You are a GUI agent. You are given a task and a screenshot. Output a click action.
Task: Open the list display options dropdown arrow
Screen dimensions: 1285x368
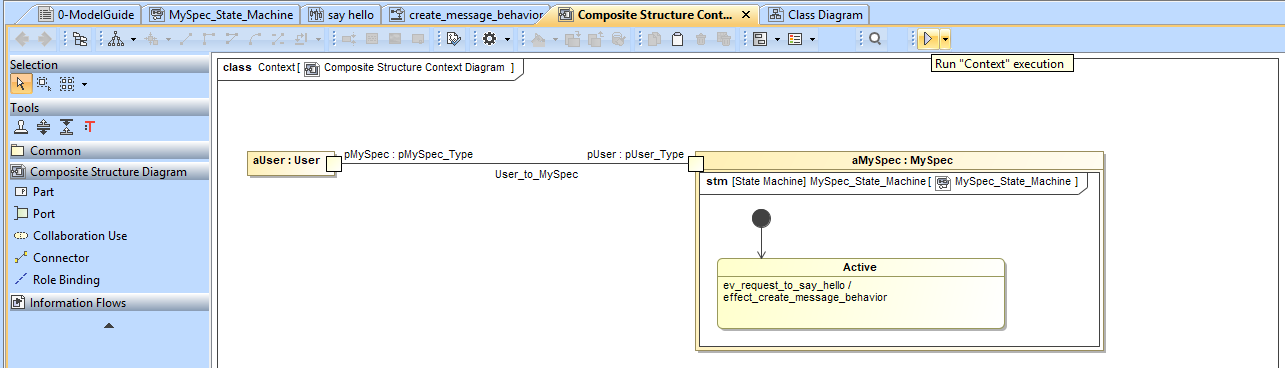point(812,39)
